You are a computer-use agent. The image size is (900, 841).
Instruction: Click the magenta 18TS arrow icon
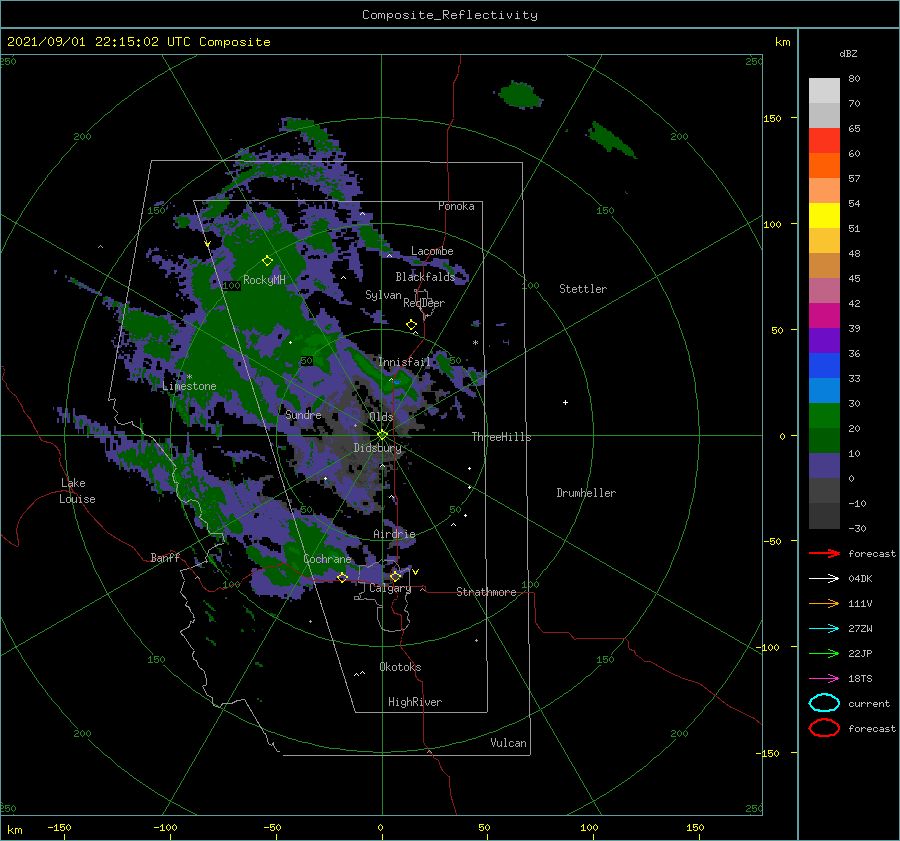[x=824, y=679]
